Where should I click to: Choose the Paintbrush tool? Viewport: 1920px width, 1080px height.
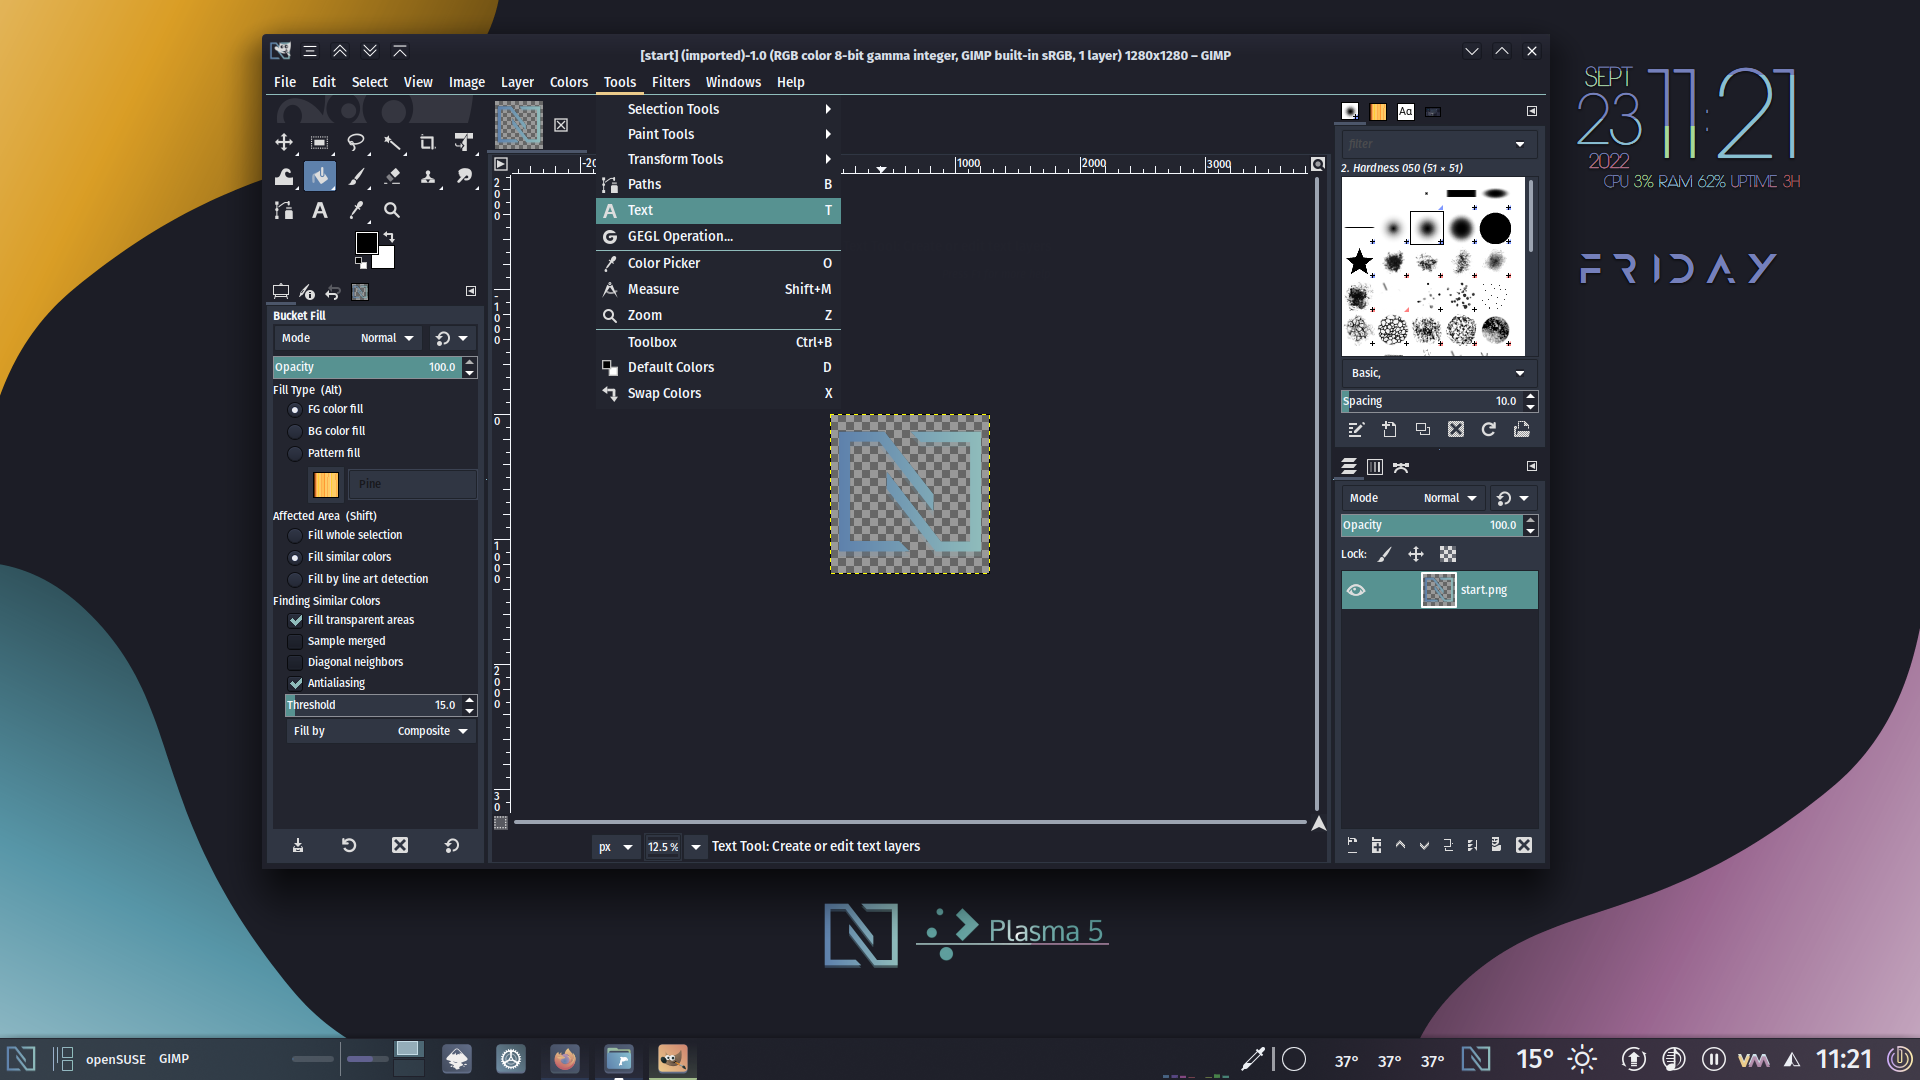pos(356,176)
